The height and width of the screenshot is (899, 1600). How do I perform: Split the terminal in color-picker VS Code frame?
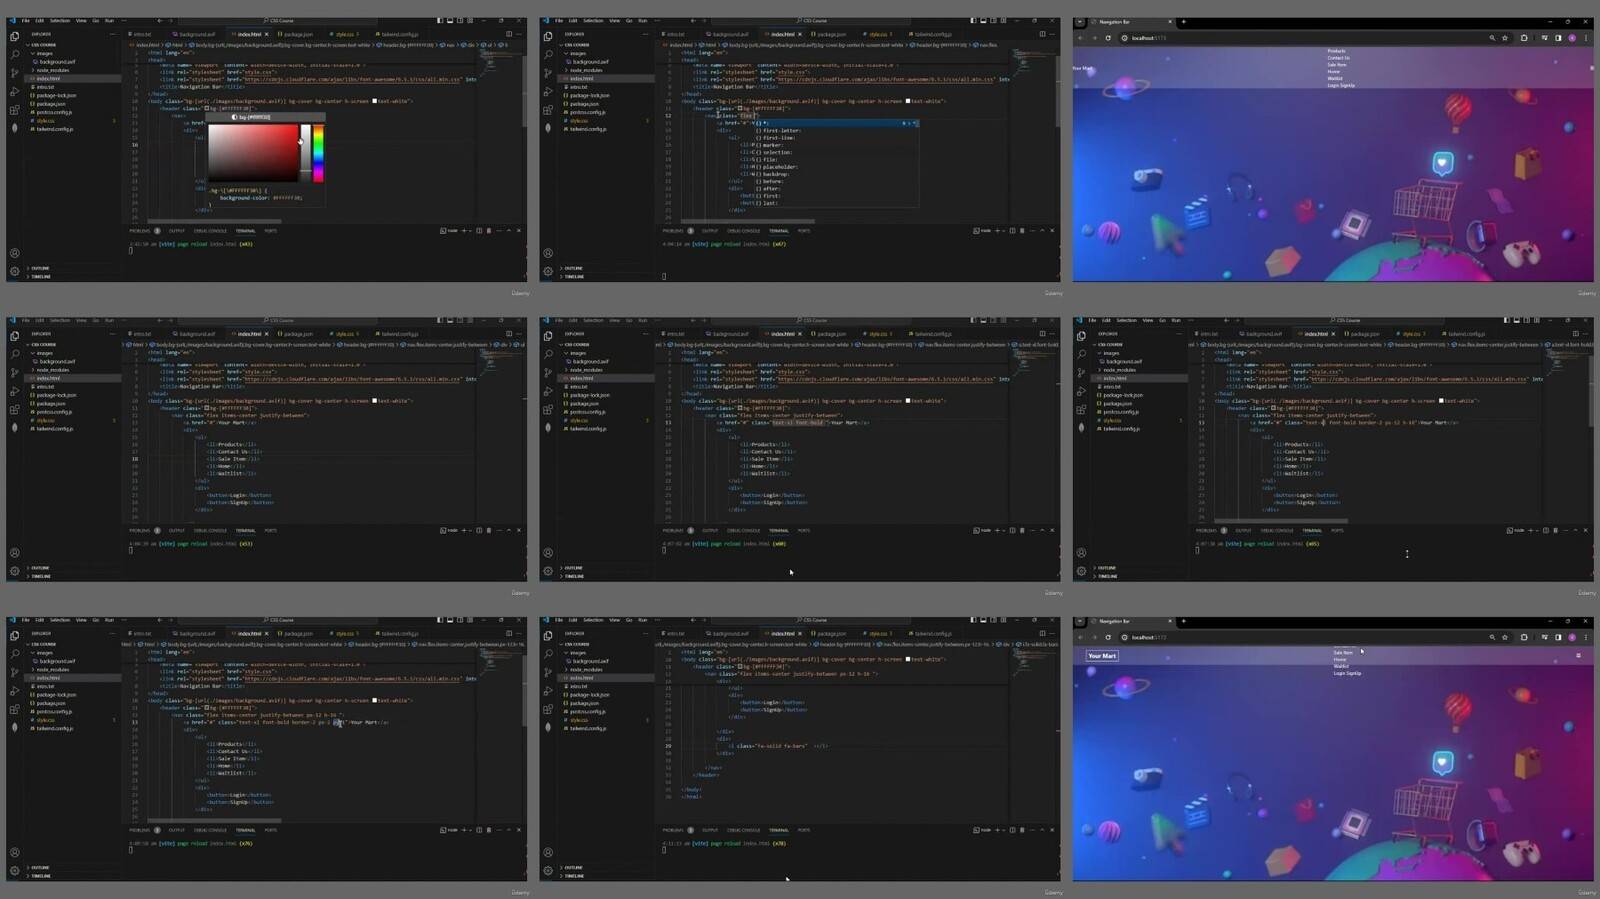click(x=479, y=231)
